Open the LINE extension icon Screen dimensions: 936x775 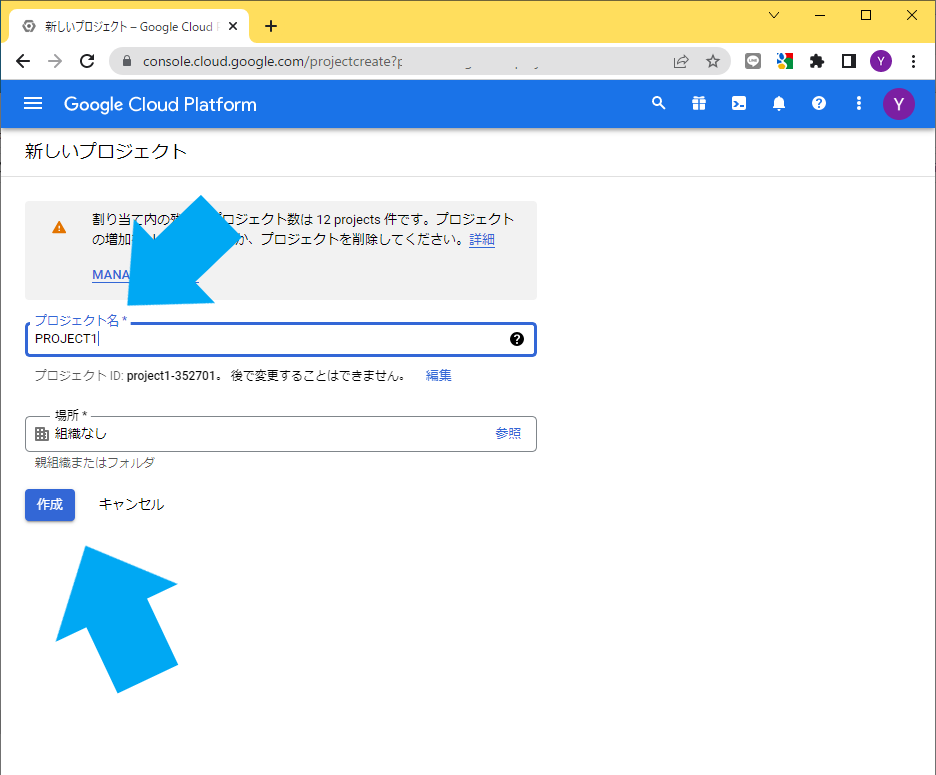tap(753, 61)
